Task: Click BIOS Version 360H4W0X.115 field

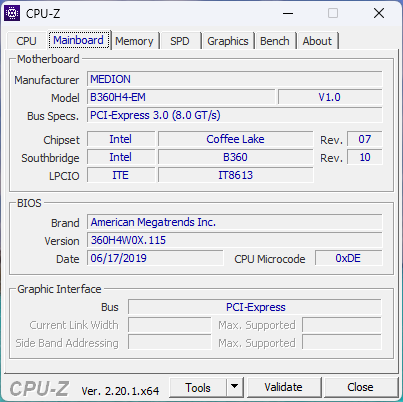Action: (235, 240)
